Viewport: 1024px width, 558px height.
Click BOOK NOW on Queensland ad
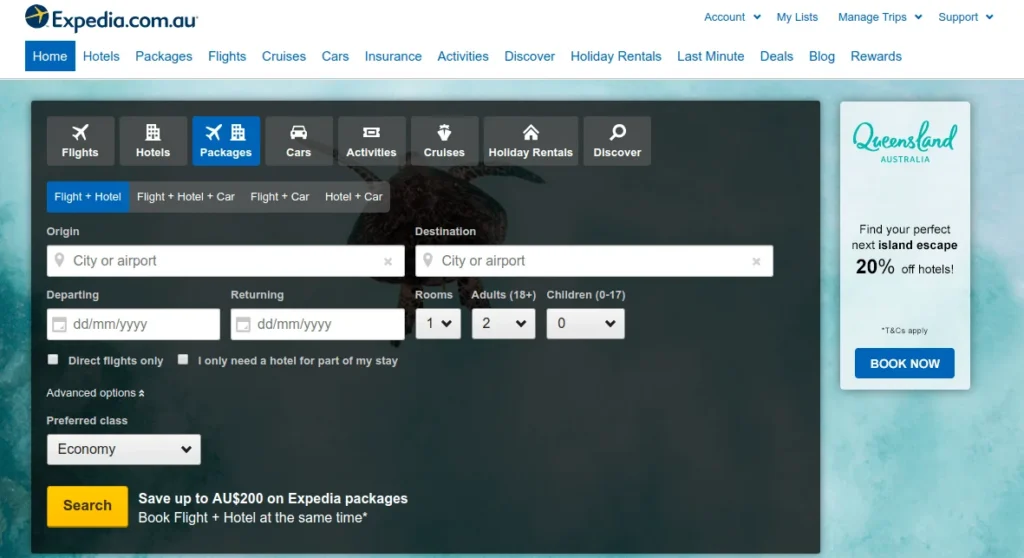tap(904, 363)
